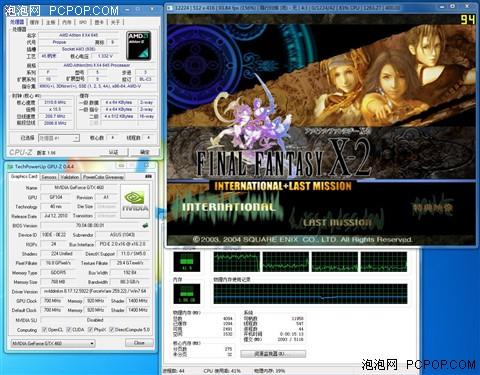Click the AMD Athlon II logo badge
Screen dimensions: 480x375
(138, 46)
